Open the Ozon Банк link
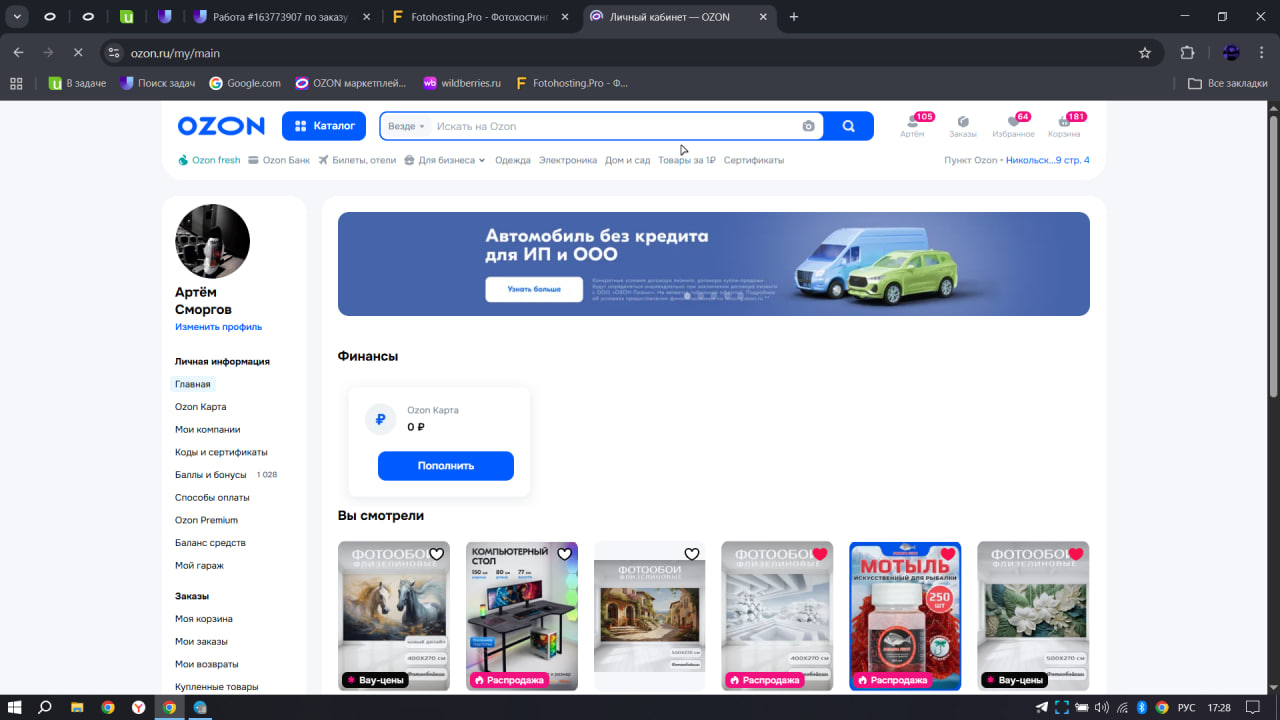 (x=279, y=160)
